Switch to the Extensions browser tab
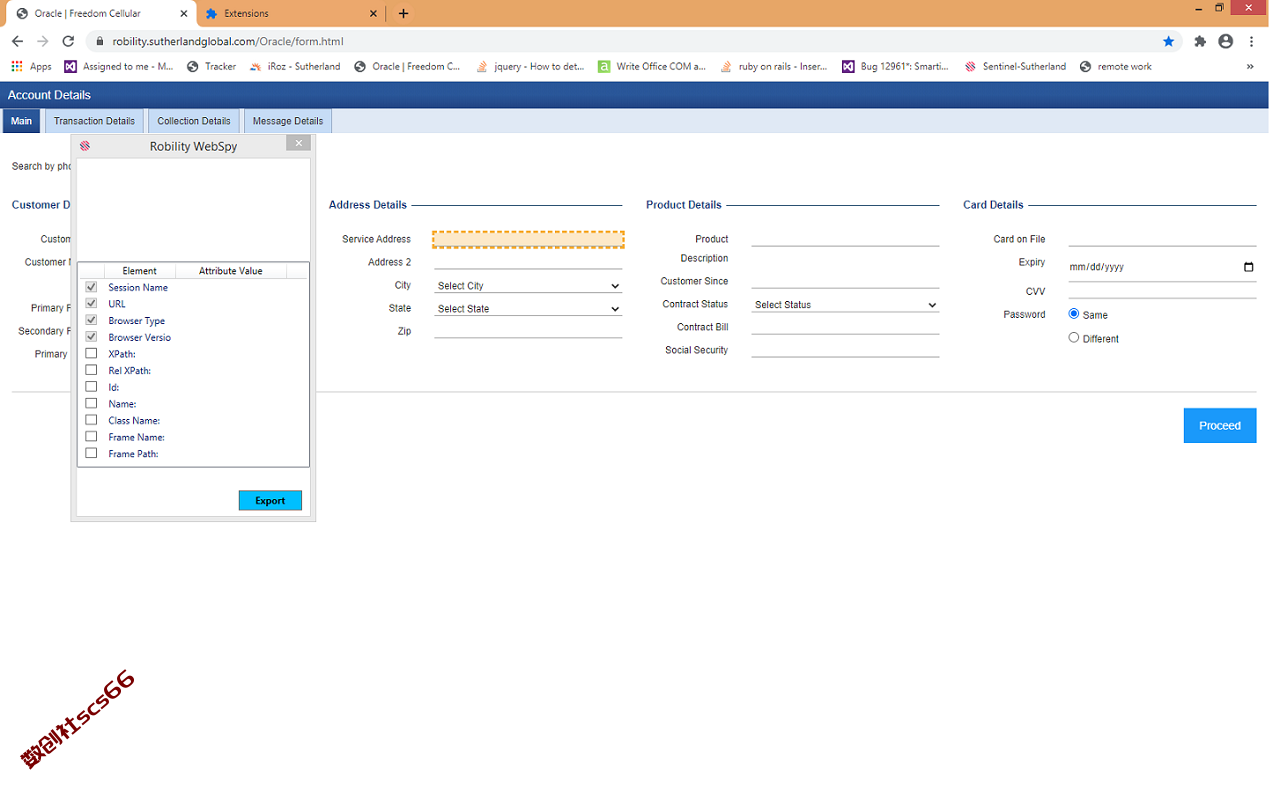This screenshot has width=1280, height=800. [292, 14]
